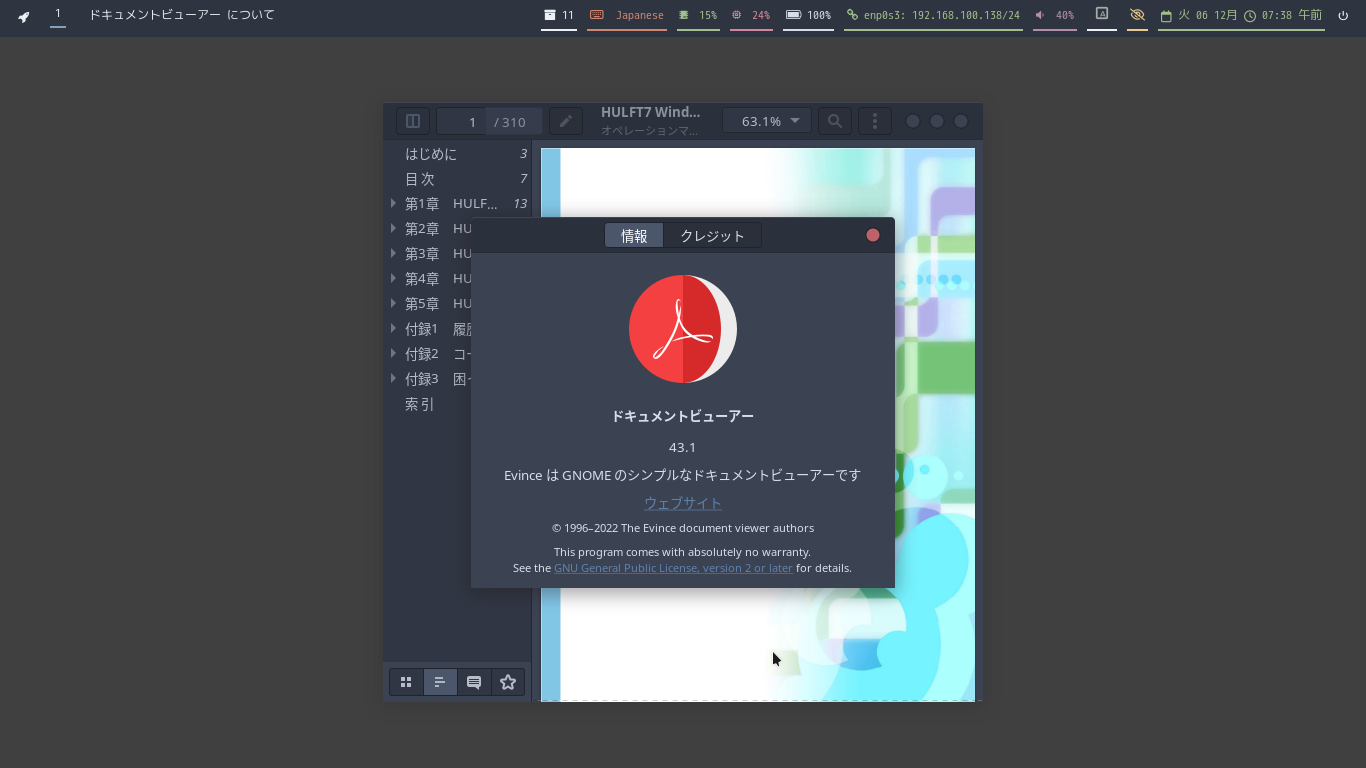
Task: Select 目次 outline row
Action: pyautogui.click(x=457, y=179)
